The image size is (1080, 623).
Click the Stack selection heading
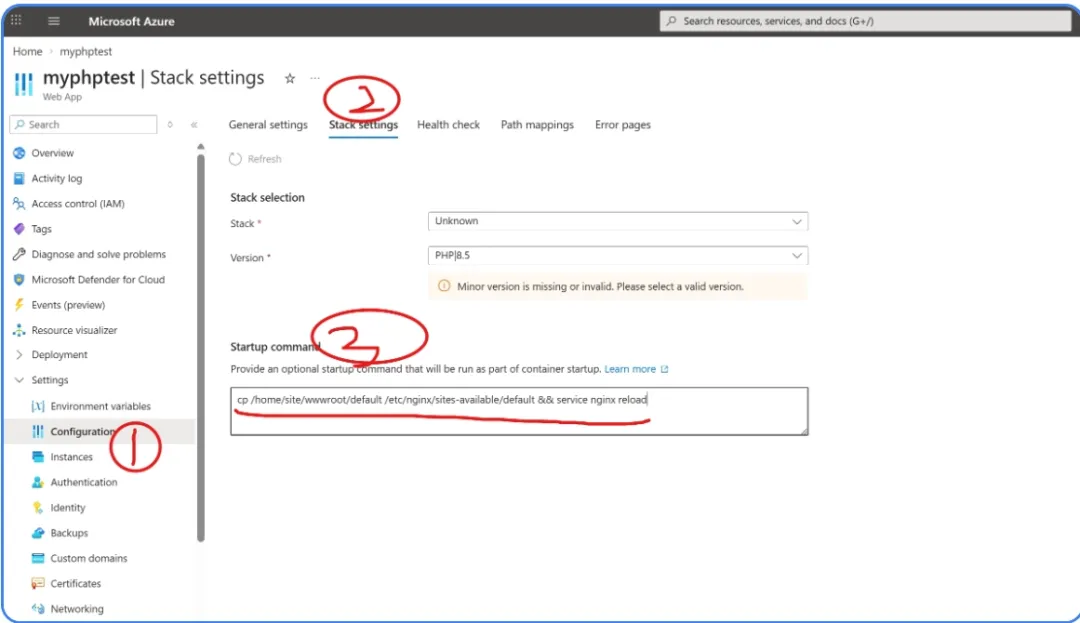coord(267,198)
